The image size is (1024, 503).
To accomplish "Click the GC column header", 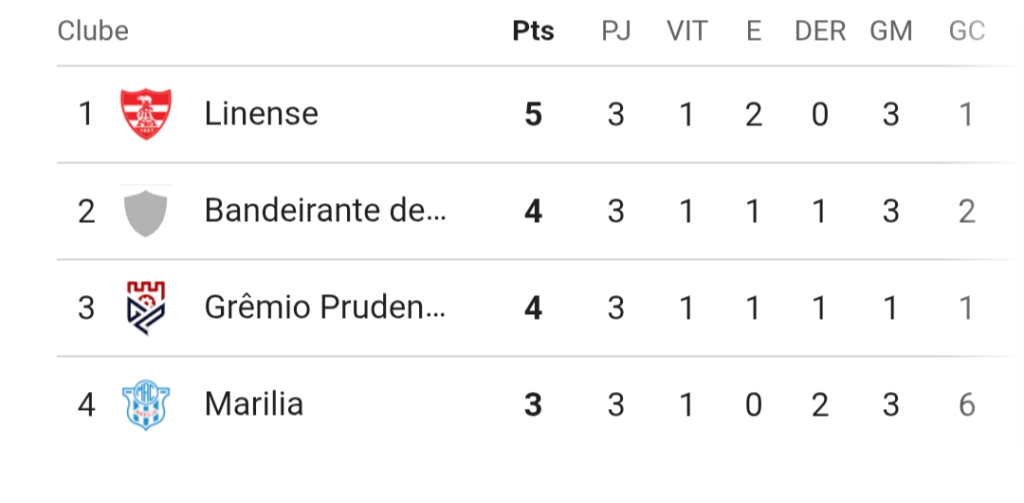I will point(967,31).
